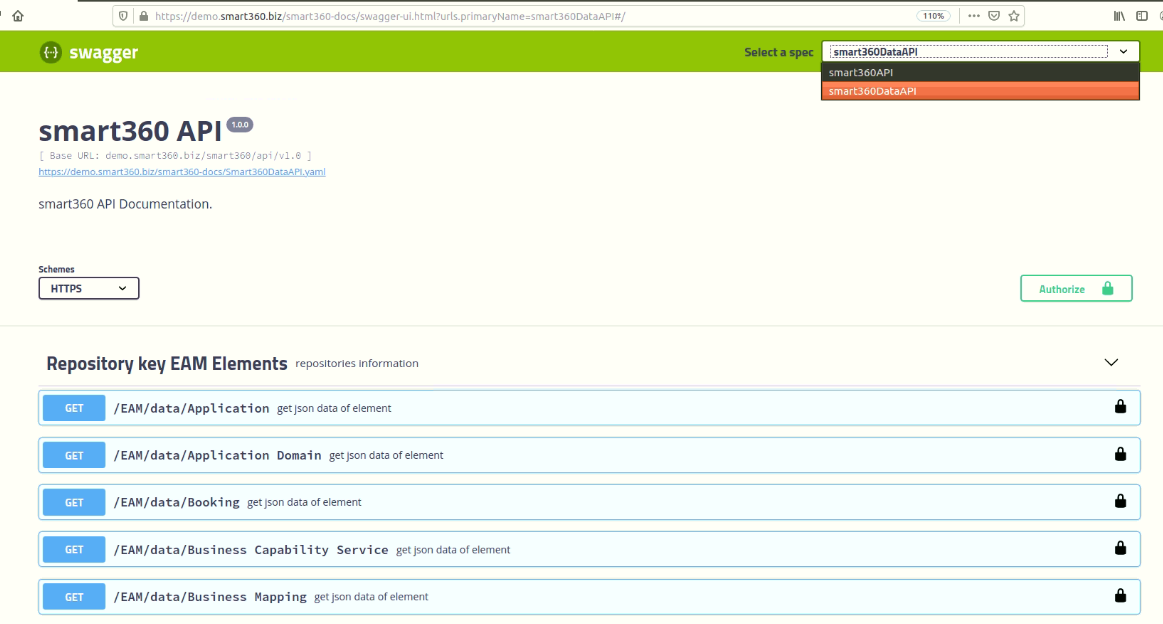The height and width of the screenshot is (624, 1163).
Task: Toggle the browser sidebar icon
Action: click(x=1142, y=16)
